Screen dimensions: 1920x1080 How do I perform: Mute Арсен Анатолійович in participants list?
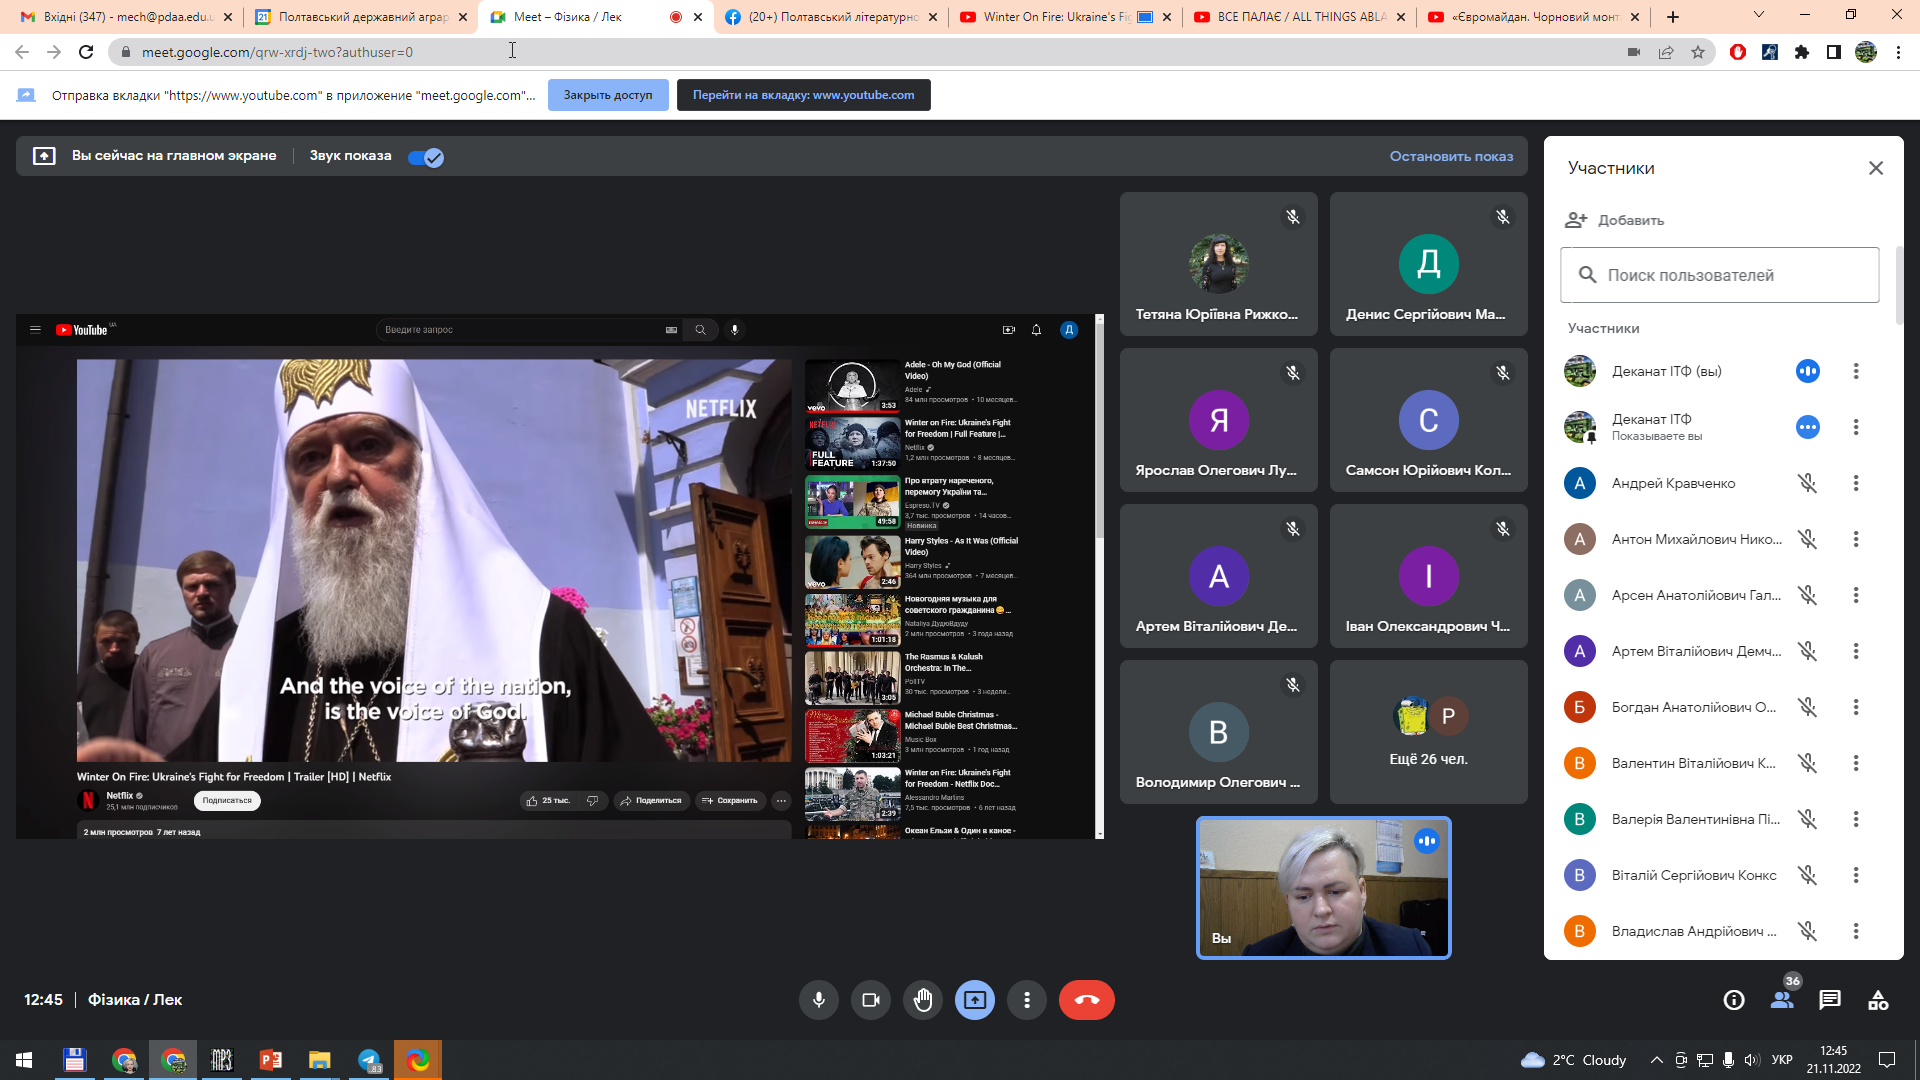1807,595
